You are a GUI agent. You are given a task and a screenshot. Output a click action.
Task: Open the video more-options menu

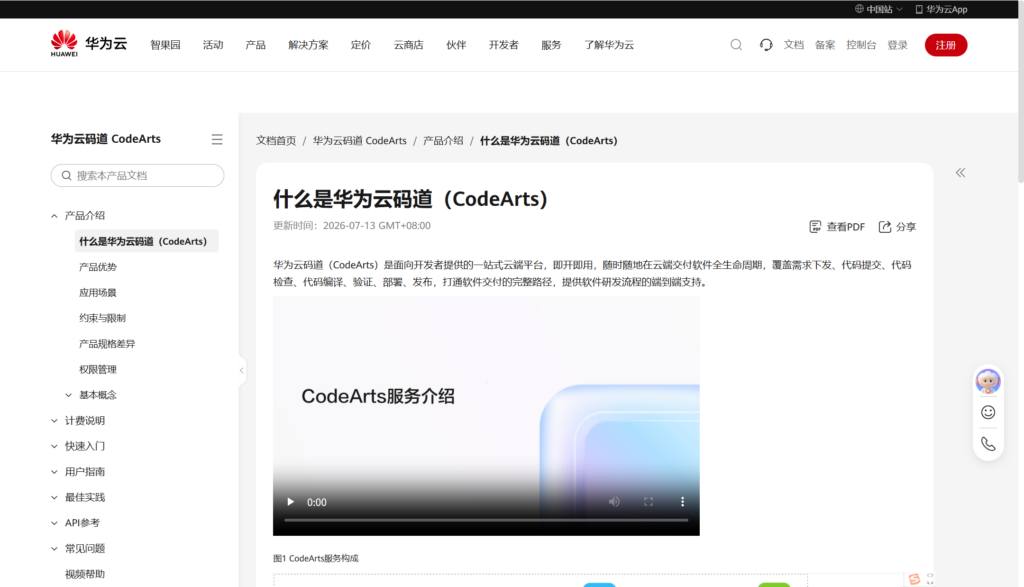coord(682,501)
